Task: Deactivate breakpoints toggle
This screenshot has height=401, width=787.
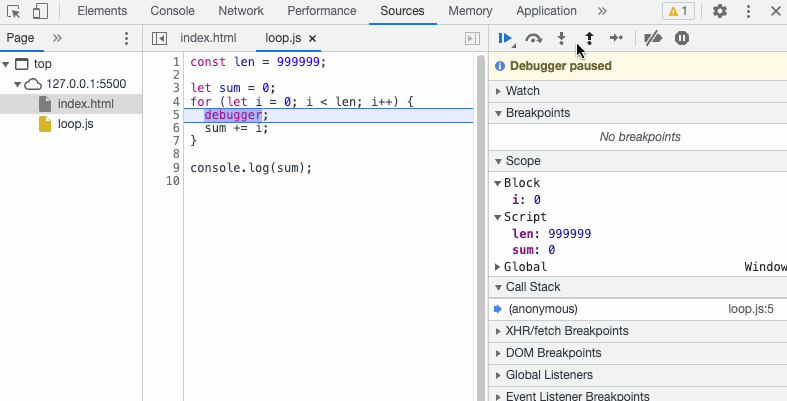Action: tap(653, 38)
